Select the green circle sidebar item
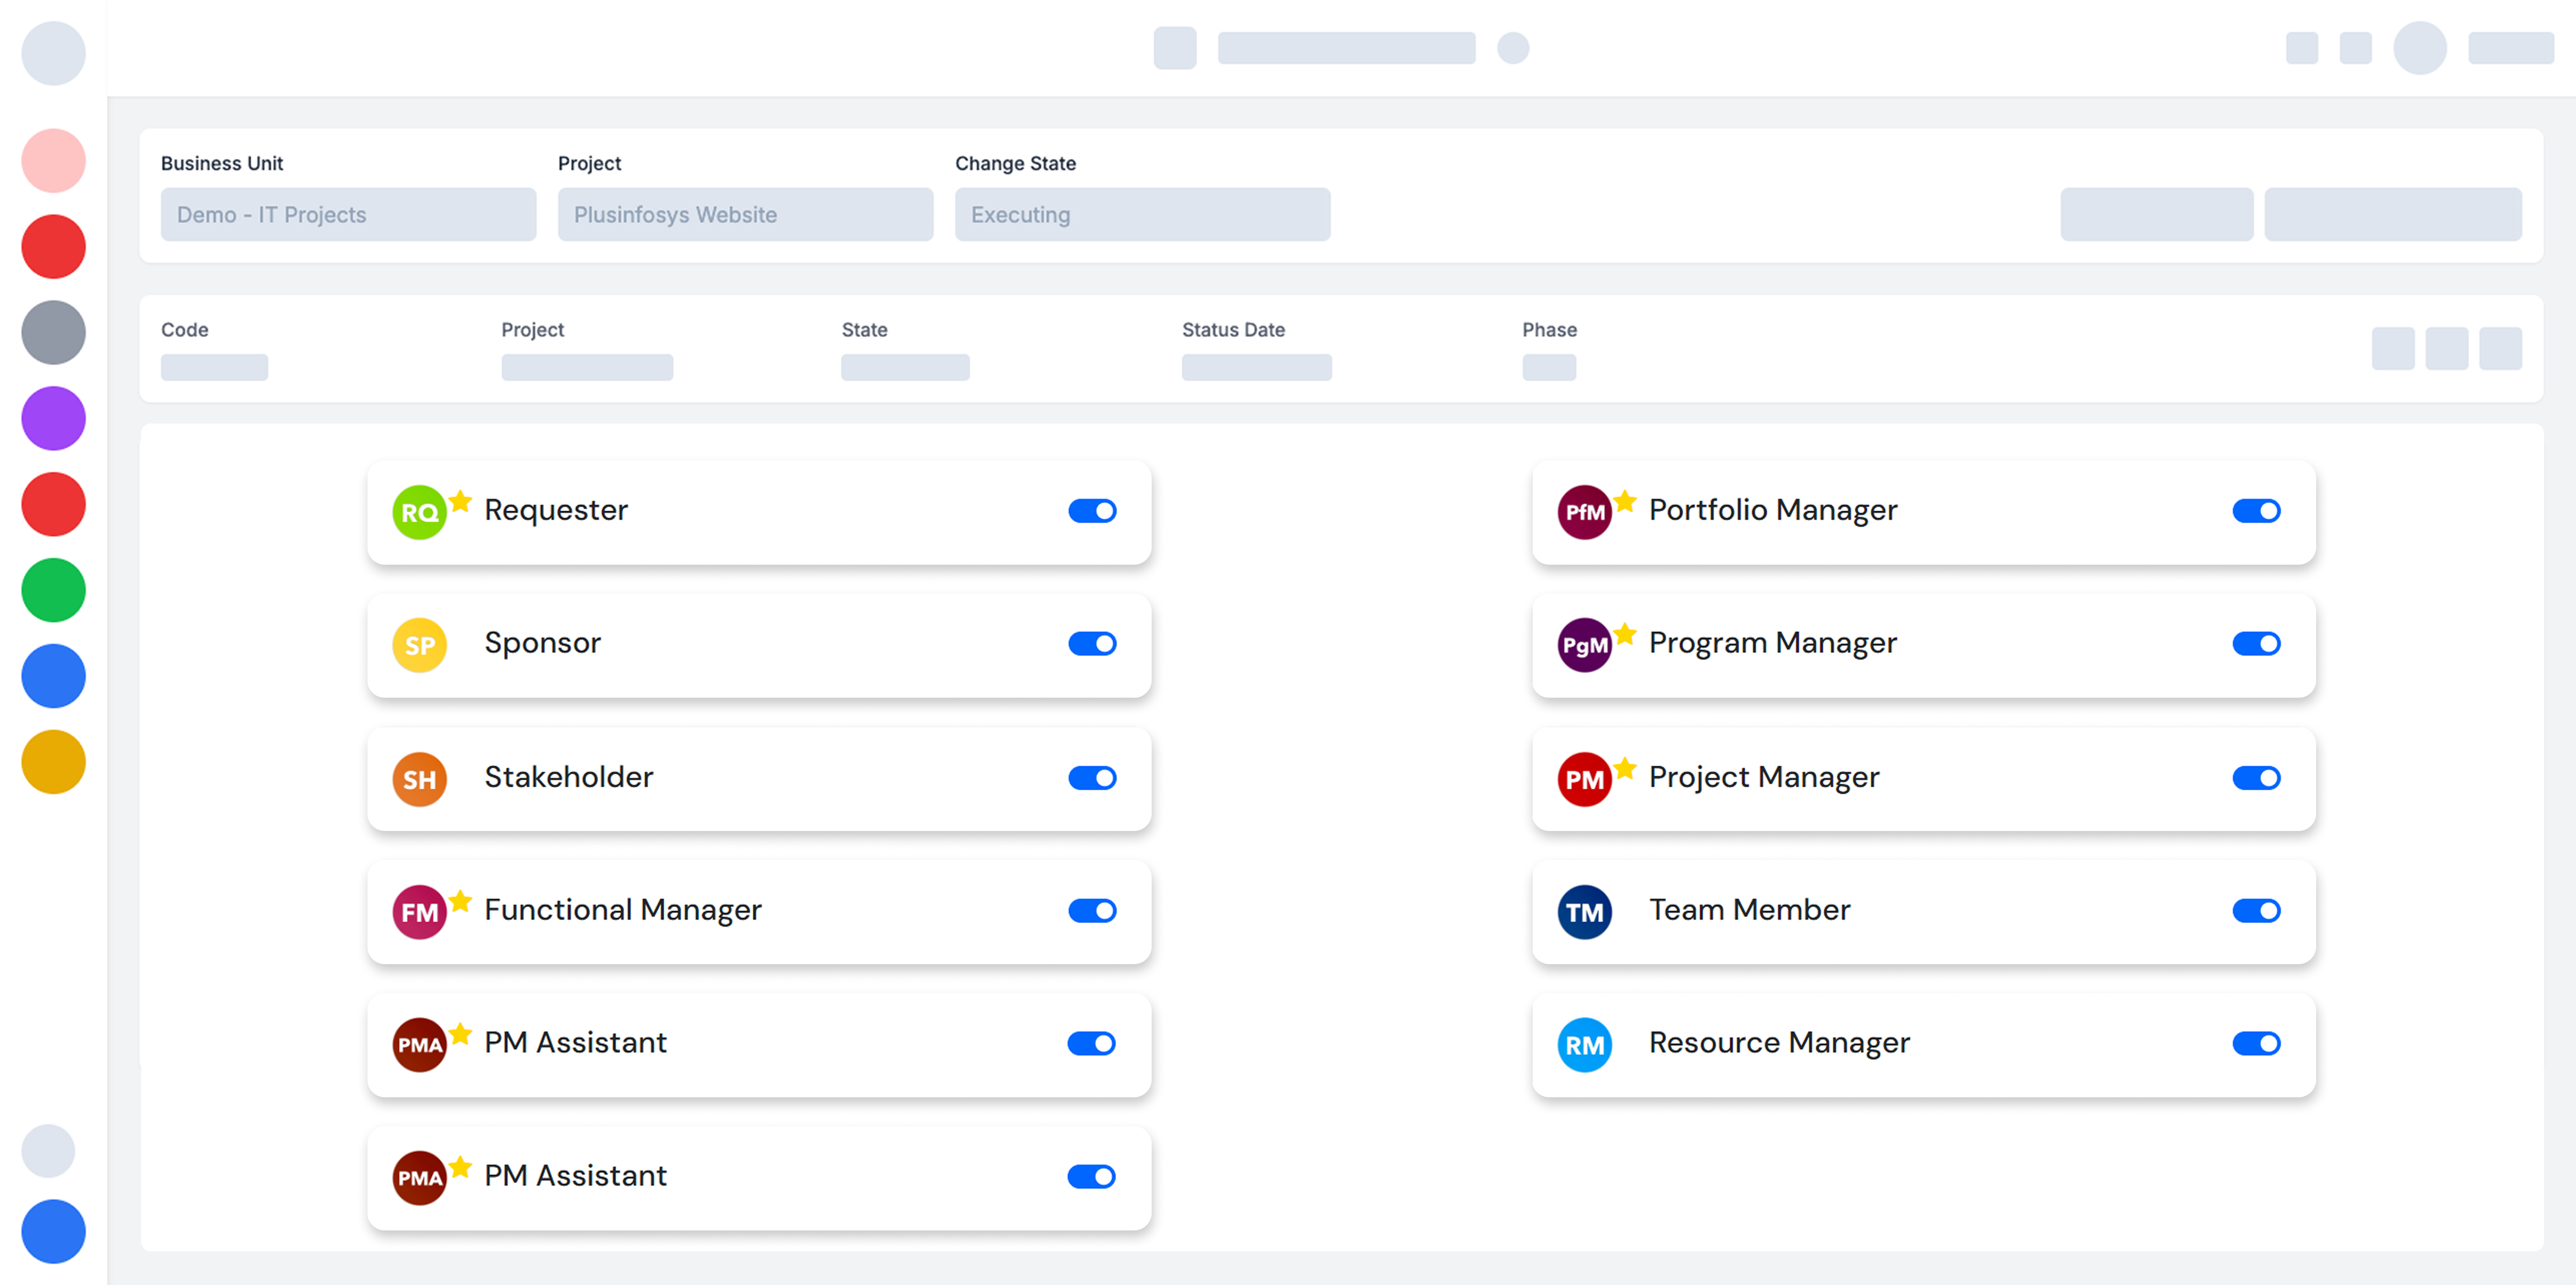This screenshot has width=2576, height=1285. pyautogui.click(x=54, y=590)
